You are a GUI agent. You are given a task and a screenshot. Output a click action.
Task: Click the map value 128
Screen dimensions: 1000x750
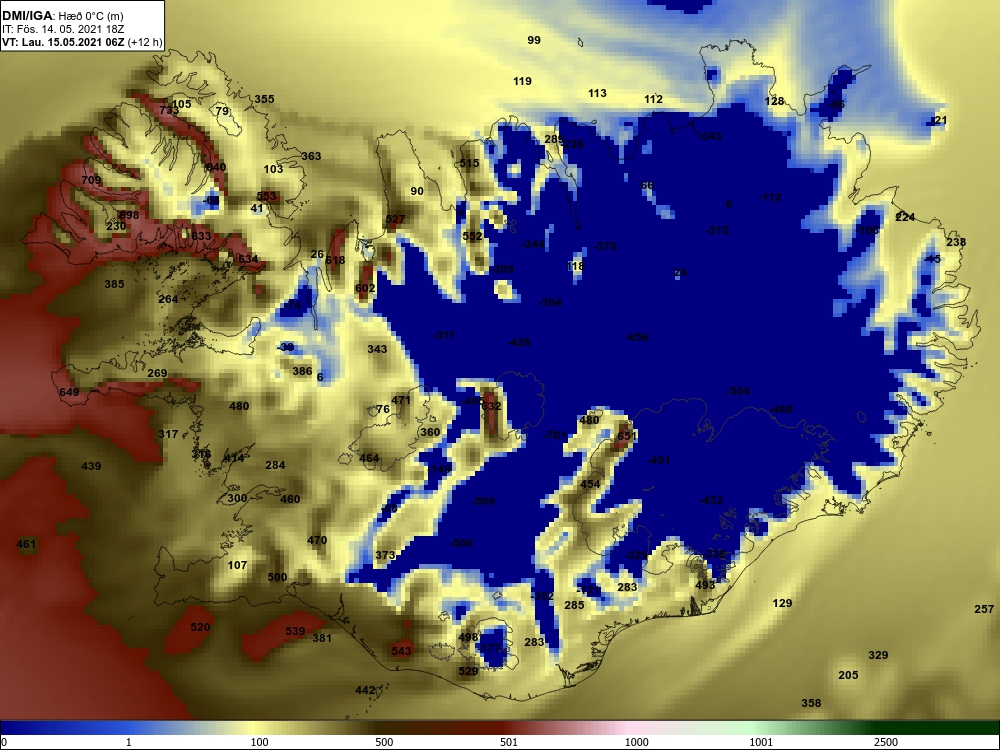[774, 101]
